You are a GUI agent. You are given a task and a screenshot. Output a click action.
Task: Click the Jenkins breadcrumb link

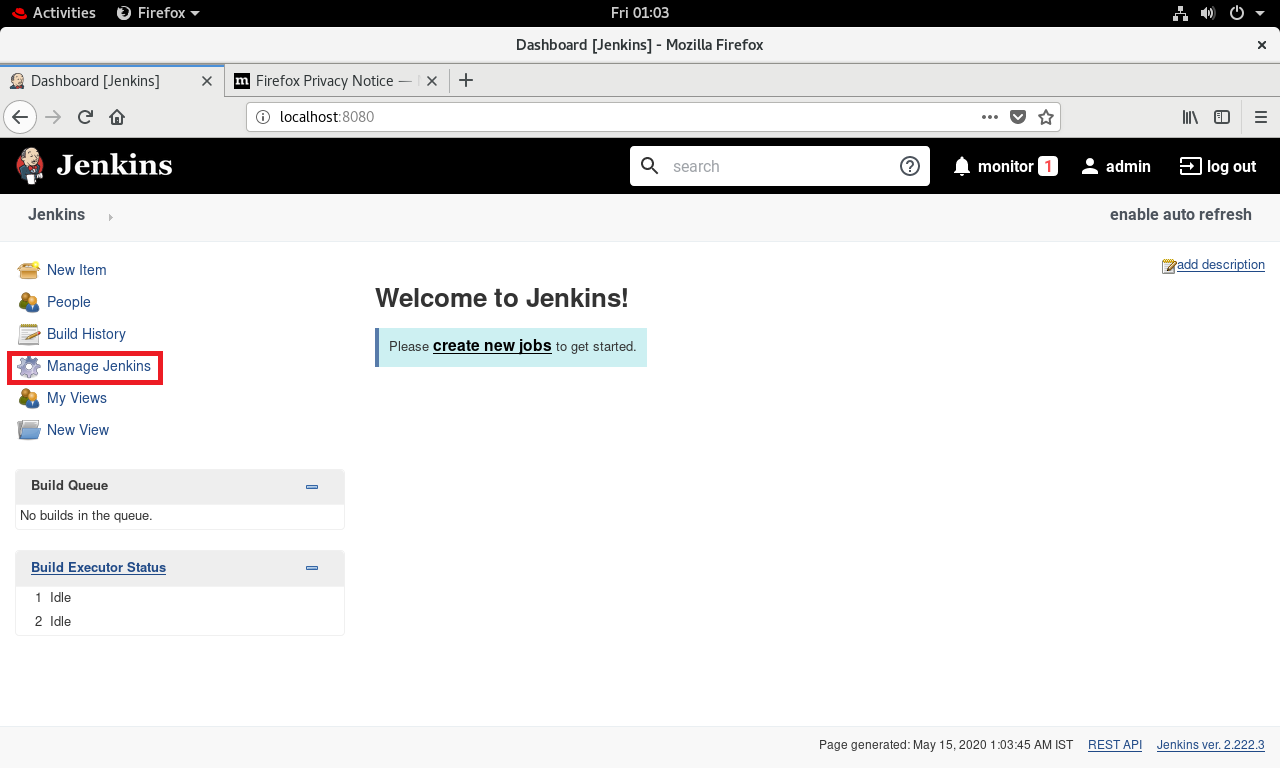click(57, 215)
